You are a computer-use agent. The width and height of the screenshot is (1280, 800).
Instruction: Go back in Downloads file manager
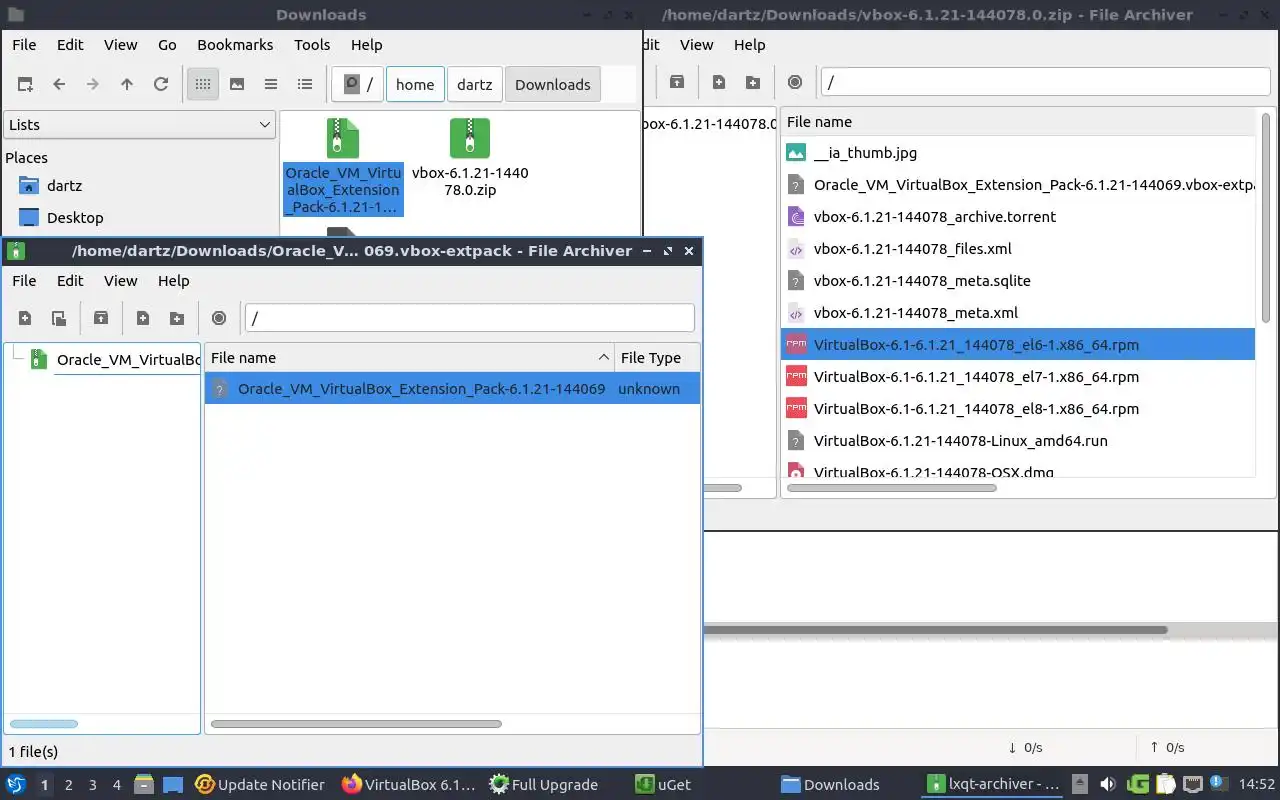point(59,85)
